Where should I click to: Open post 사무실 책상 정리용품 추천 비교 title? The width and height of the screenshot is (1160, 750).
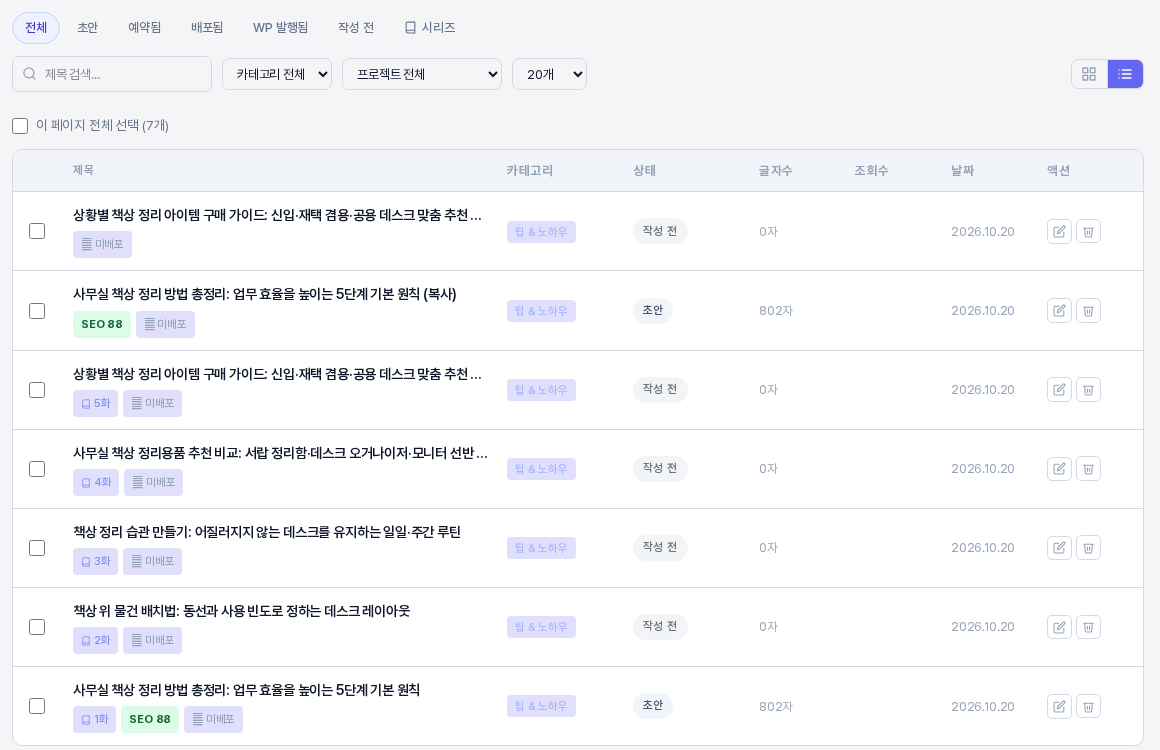(x=280, y=453)
